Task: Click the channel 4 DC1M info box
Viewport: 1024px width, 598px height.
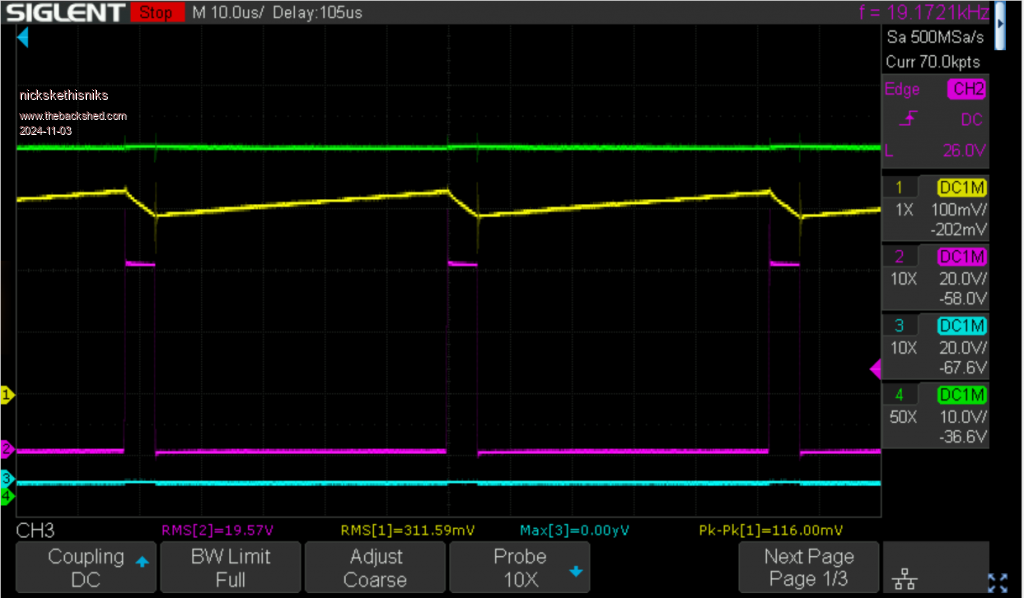Action: coord(961,394)
